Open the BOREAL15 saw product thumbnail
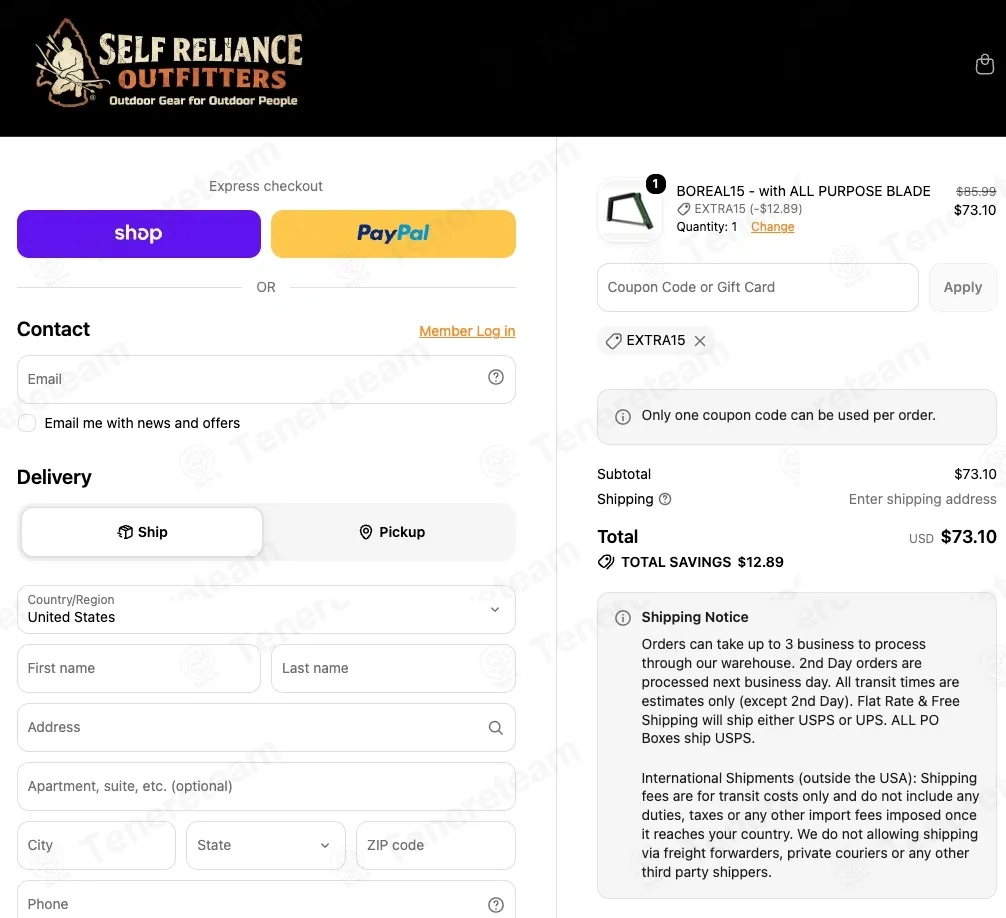 pyautogui.click(x=629, y=210)
